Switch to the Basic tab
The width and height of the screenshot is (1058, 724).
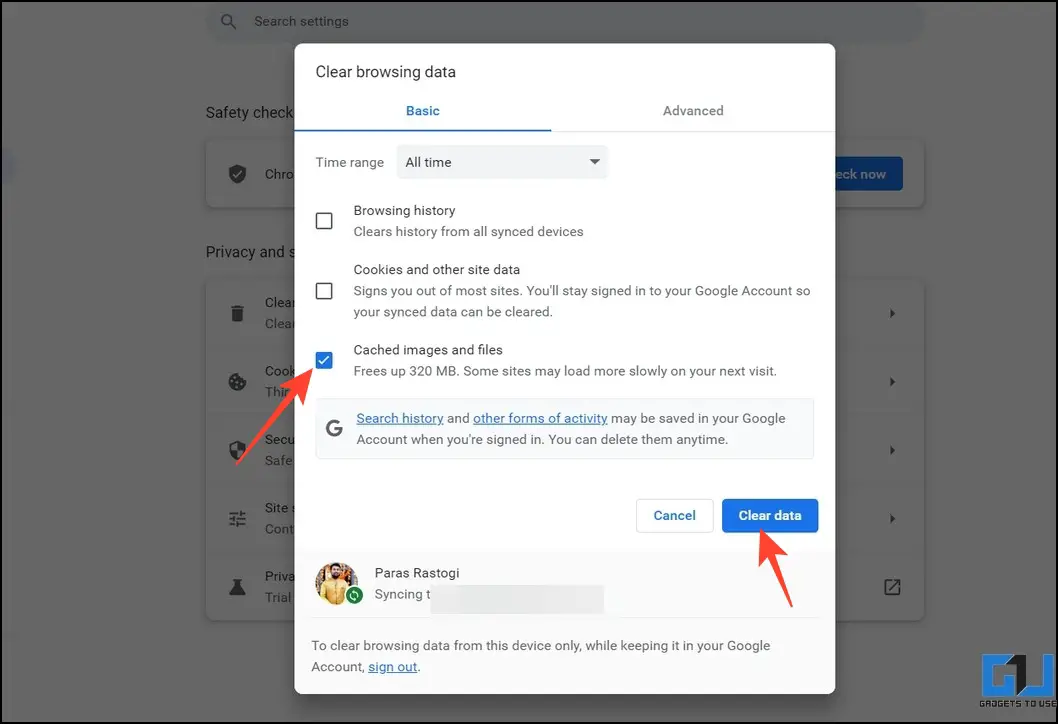tap(422, 111)
